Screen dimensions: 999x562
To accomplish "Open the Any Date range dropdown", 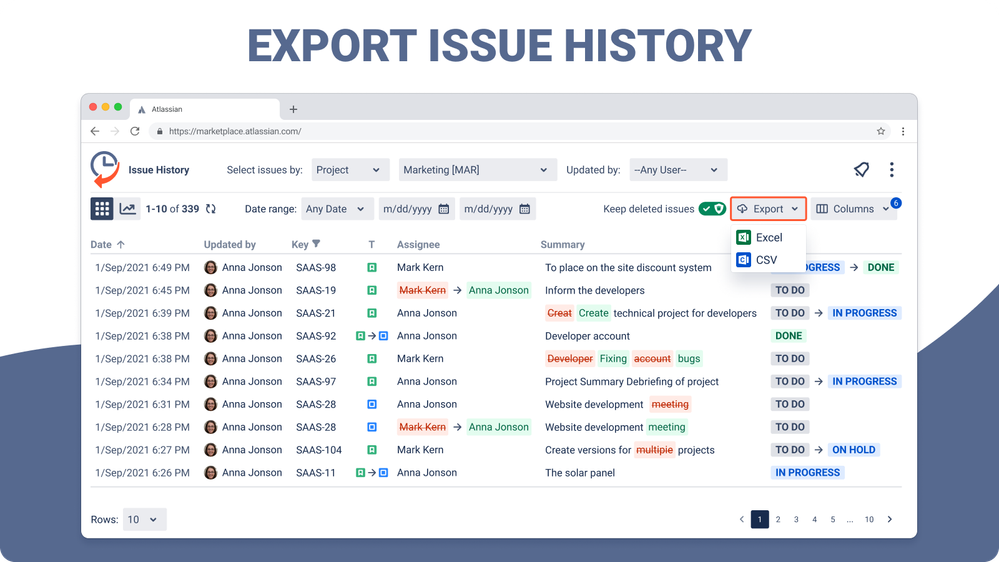I will (336, 209).
